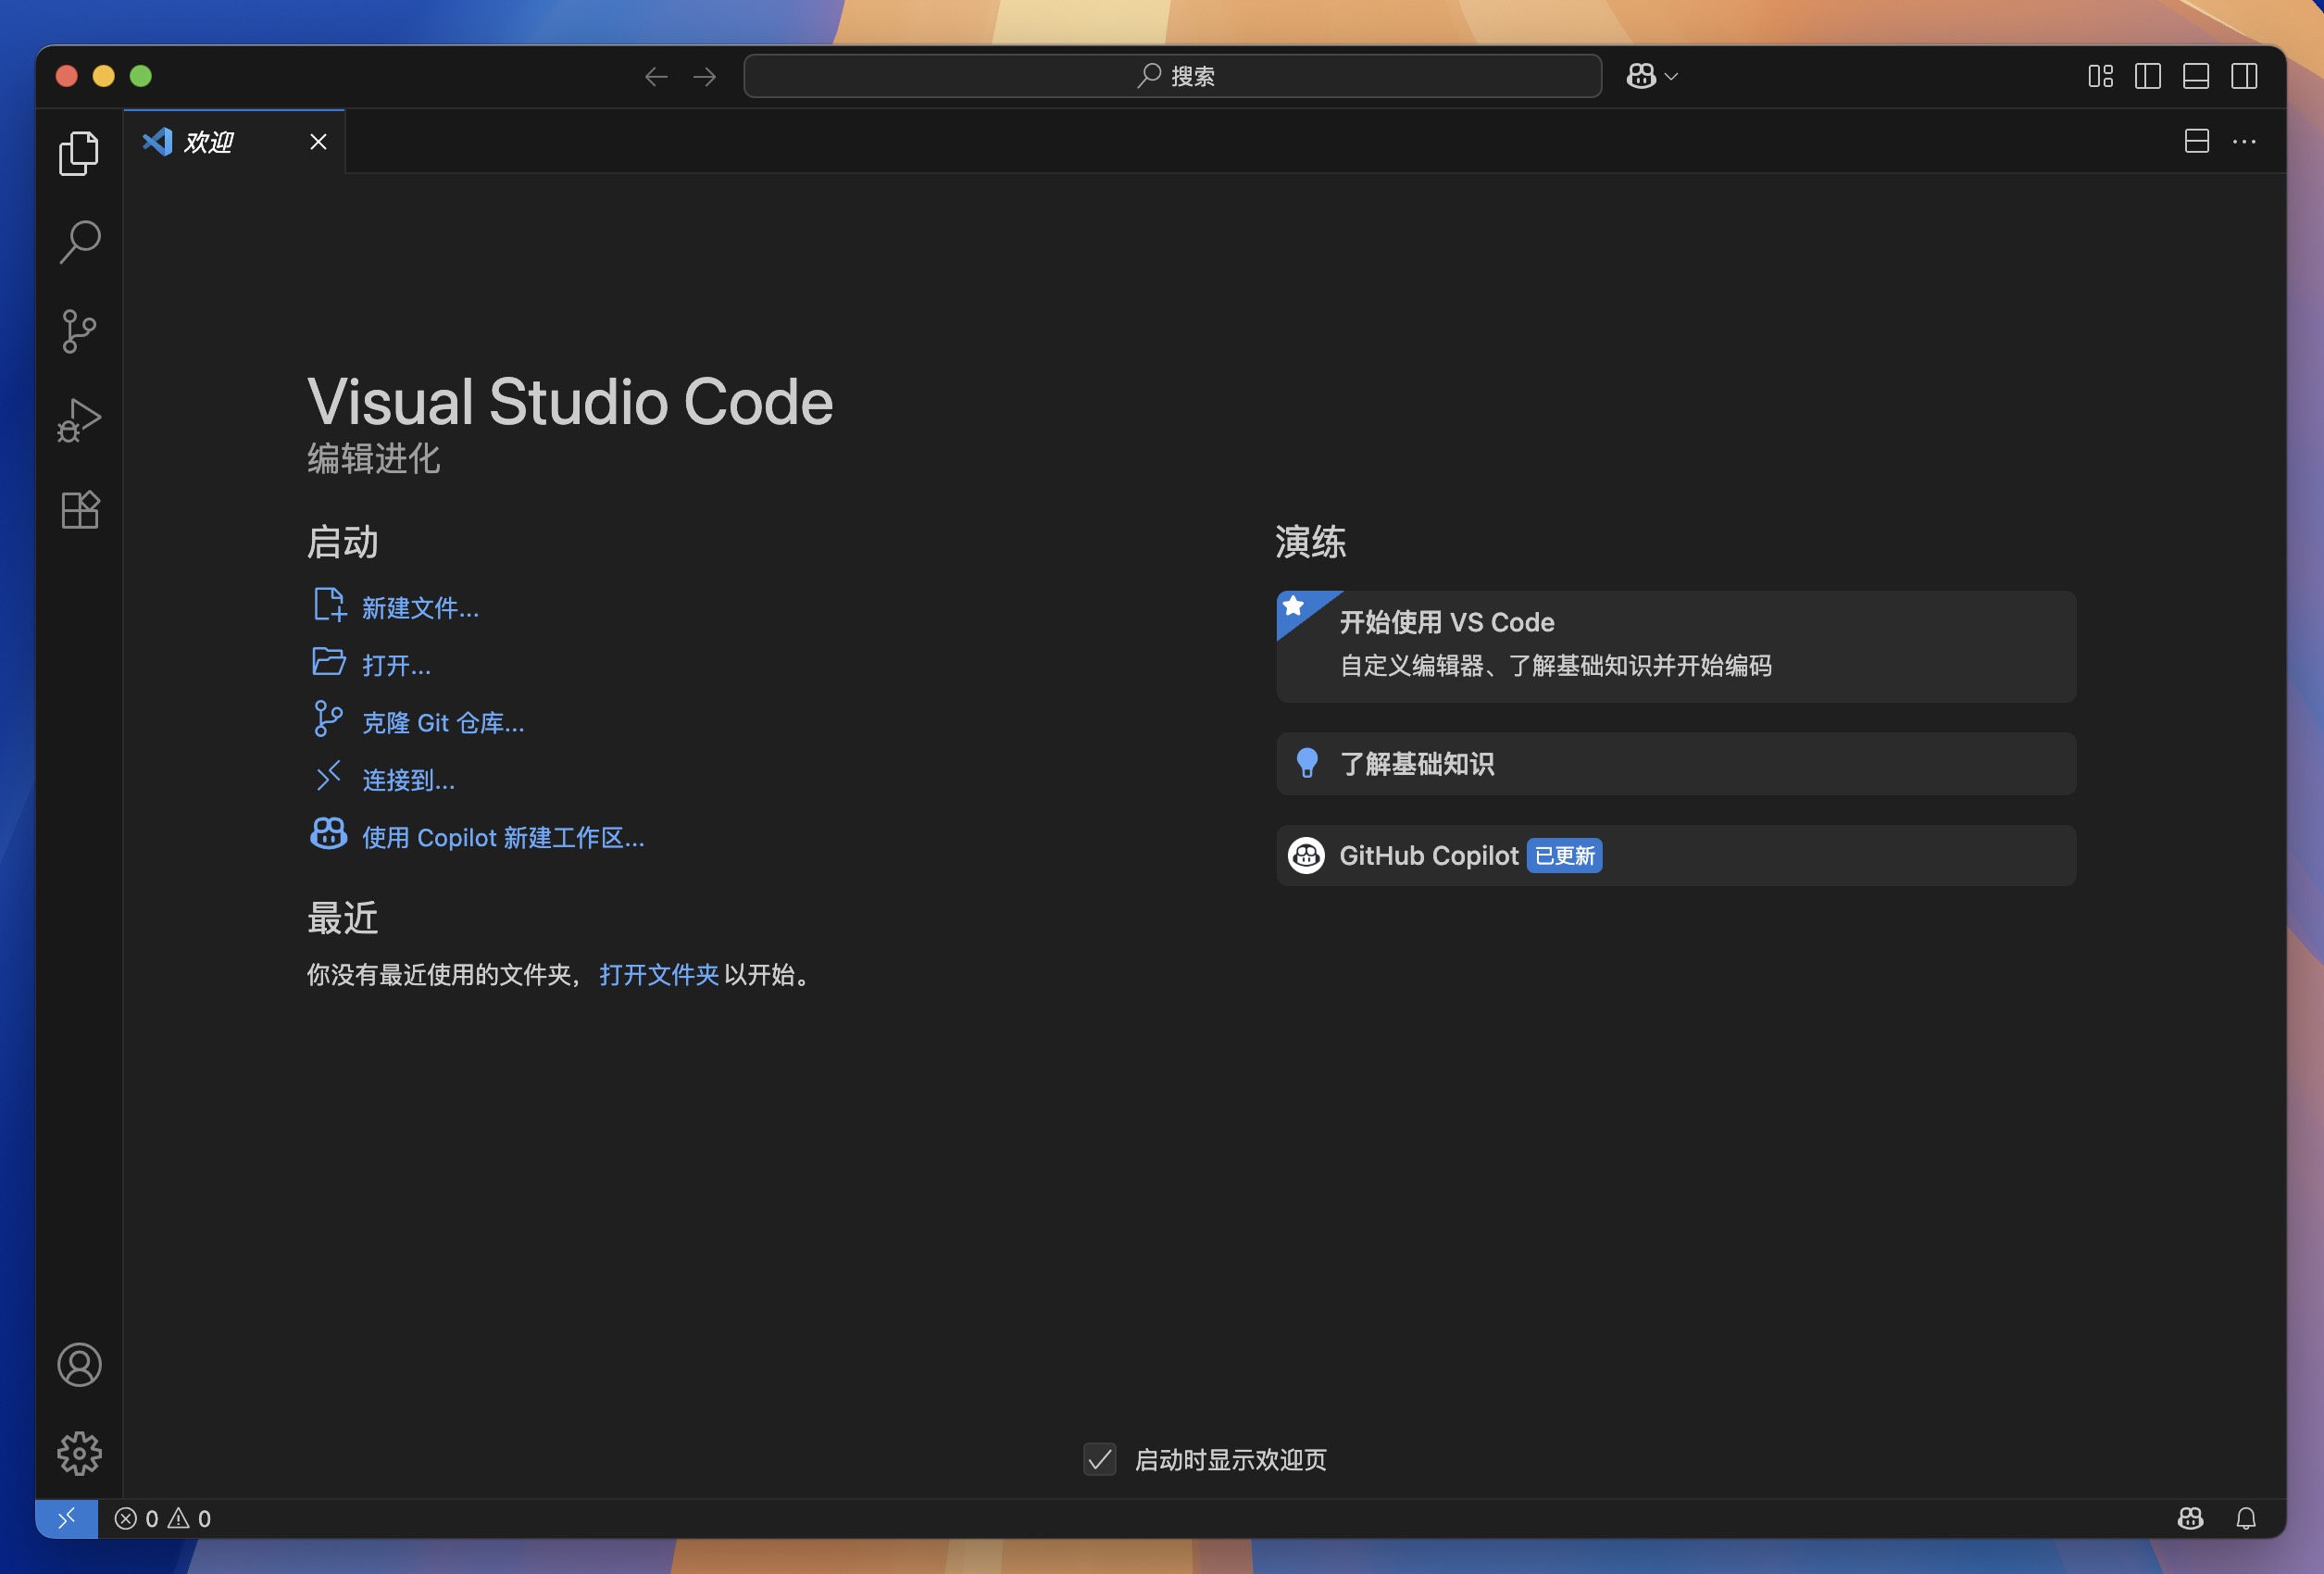Click the VS Code logo on the 欢迎 tab

(157, 141)
